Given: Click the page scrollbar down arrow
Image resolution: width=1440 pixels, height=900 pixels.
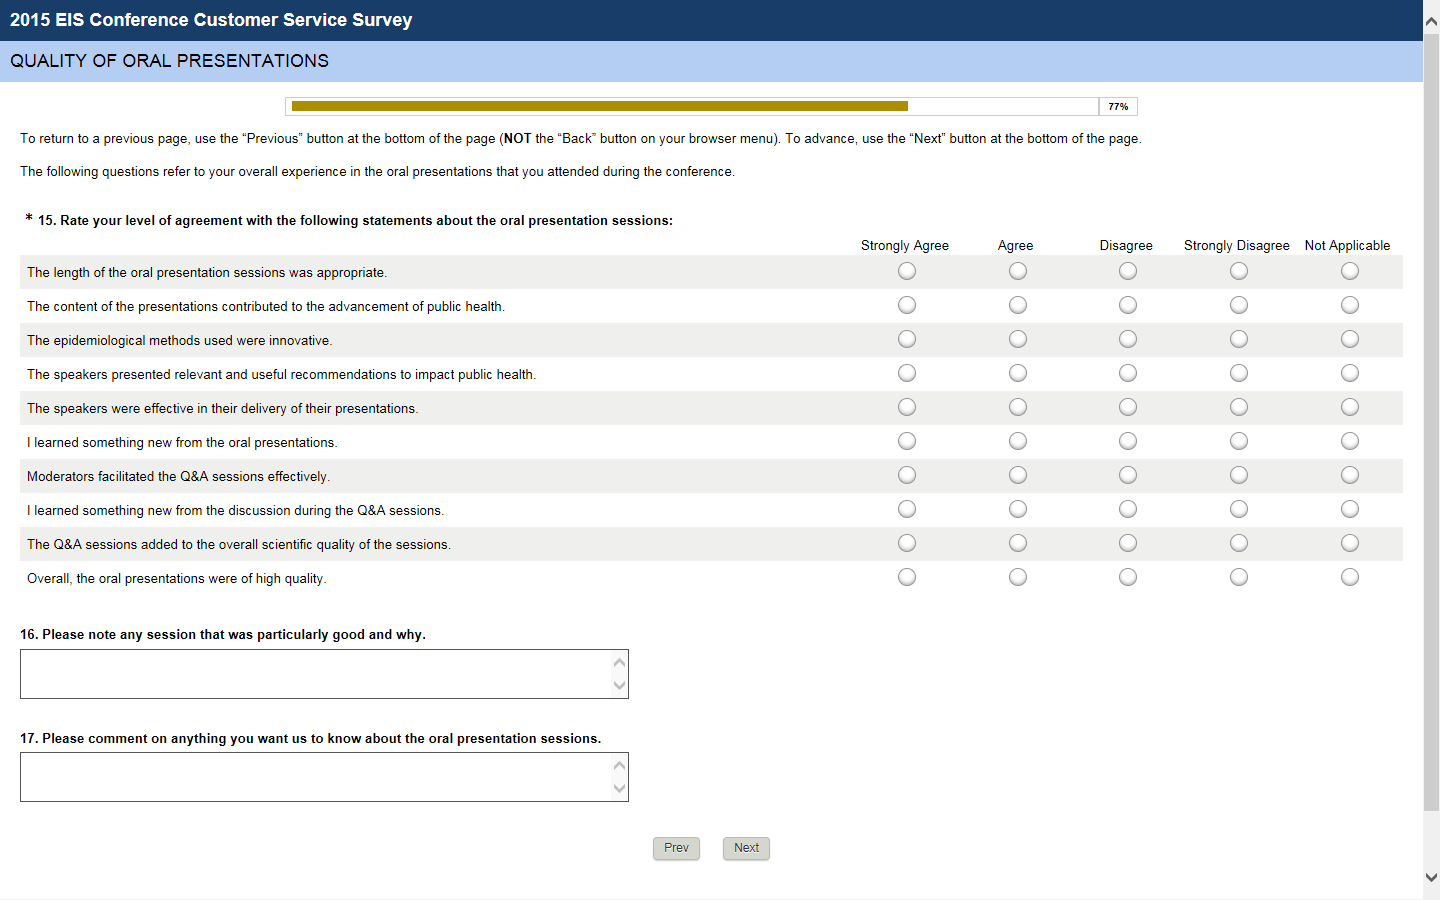Looking at the screenshot, I should pos(1431,877).
